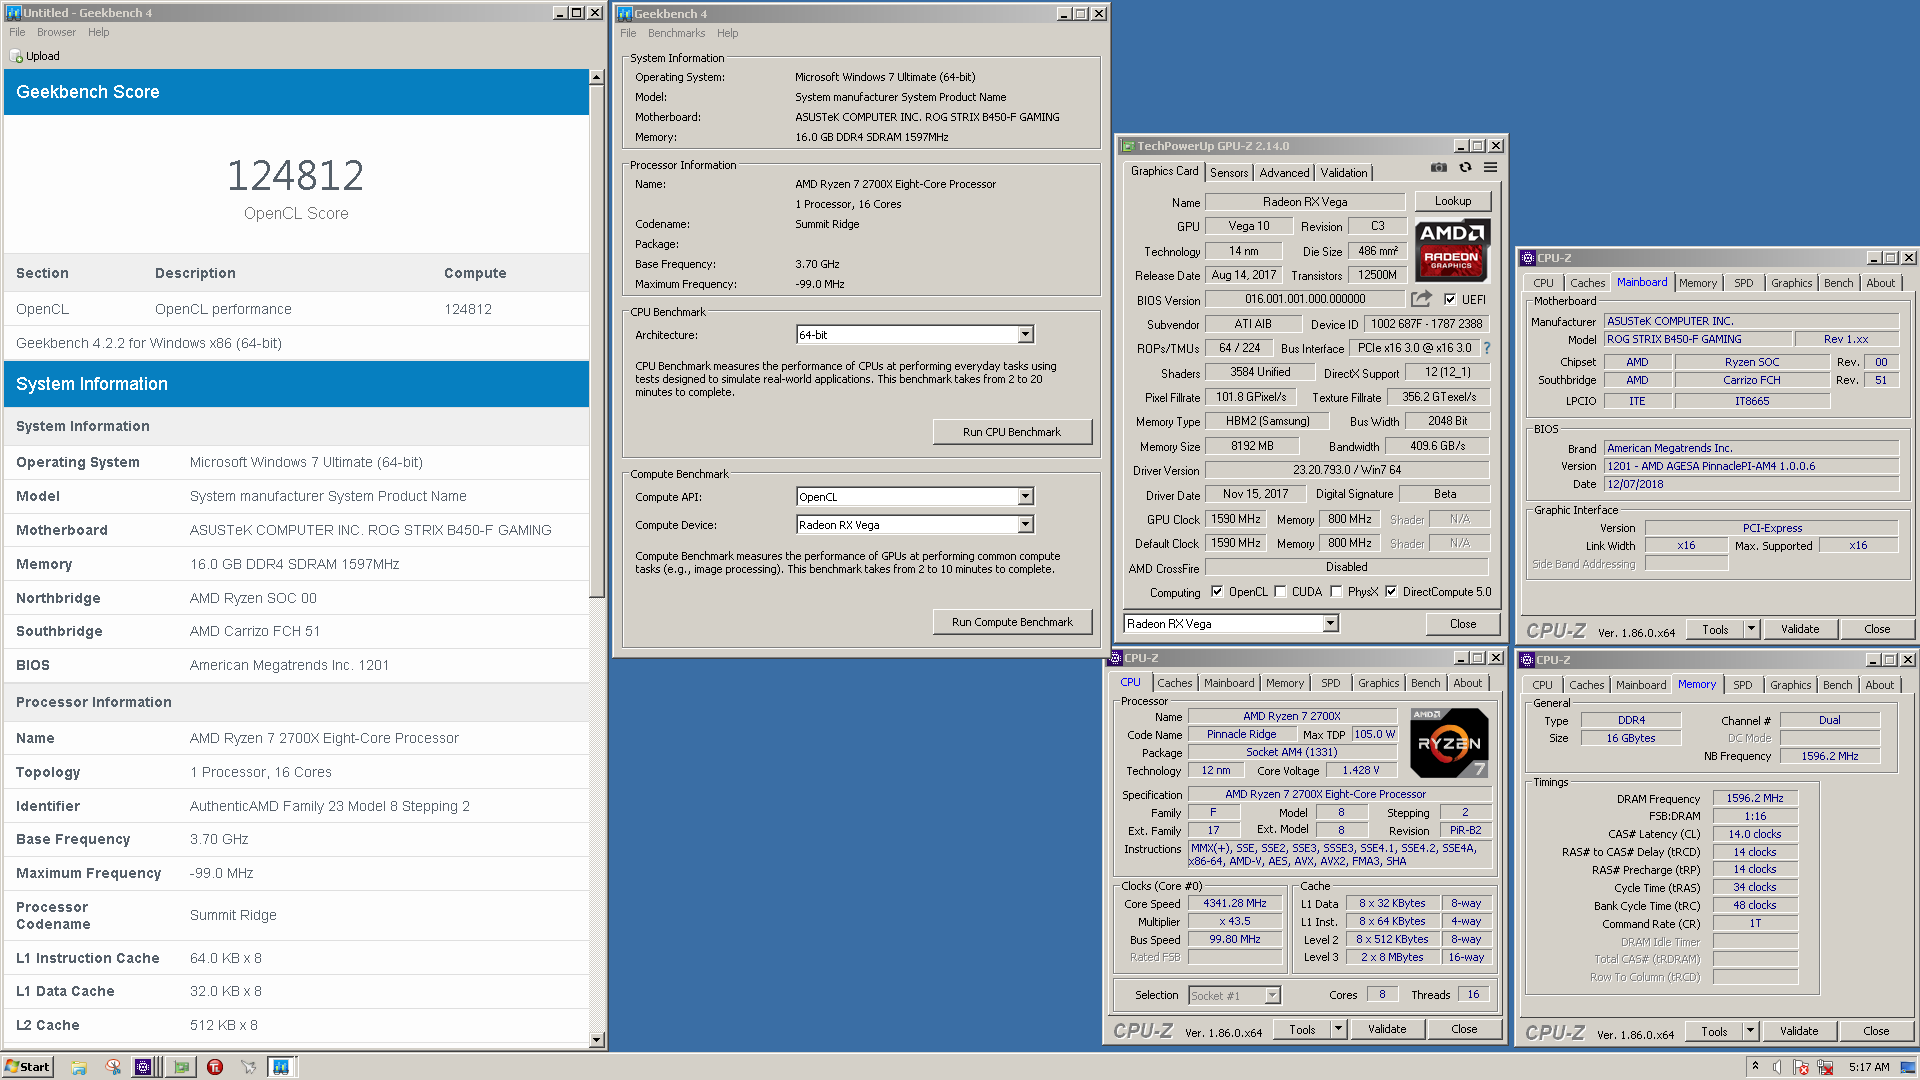Open Windows Explorer from the taskbar
This screenshot has width=1920, height=1080.
pos(79,1067)
